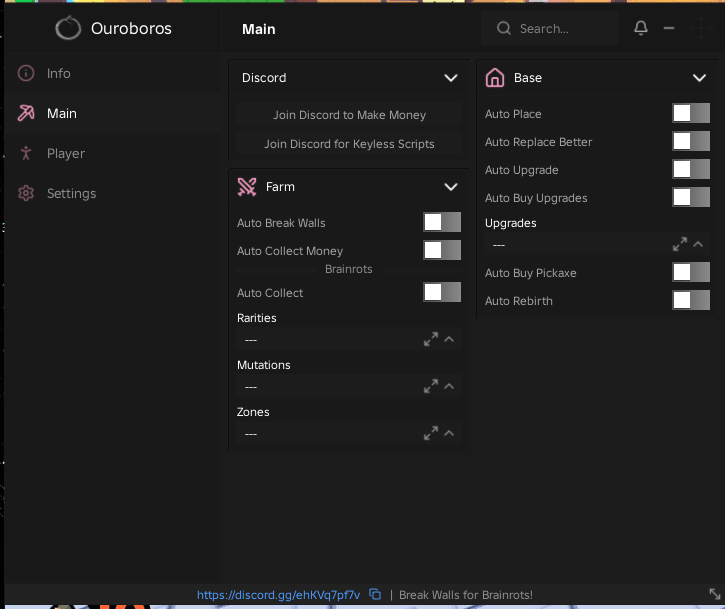The image size is (725, 609).
Task: Click into the Search field
Action: tap(550, 28)
